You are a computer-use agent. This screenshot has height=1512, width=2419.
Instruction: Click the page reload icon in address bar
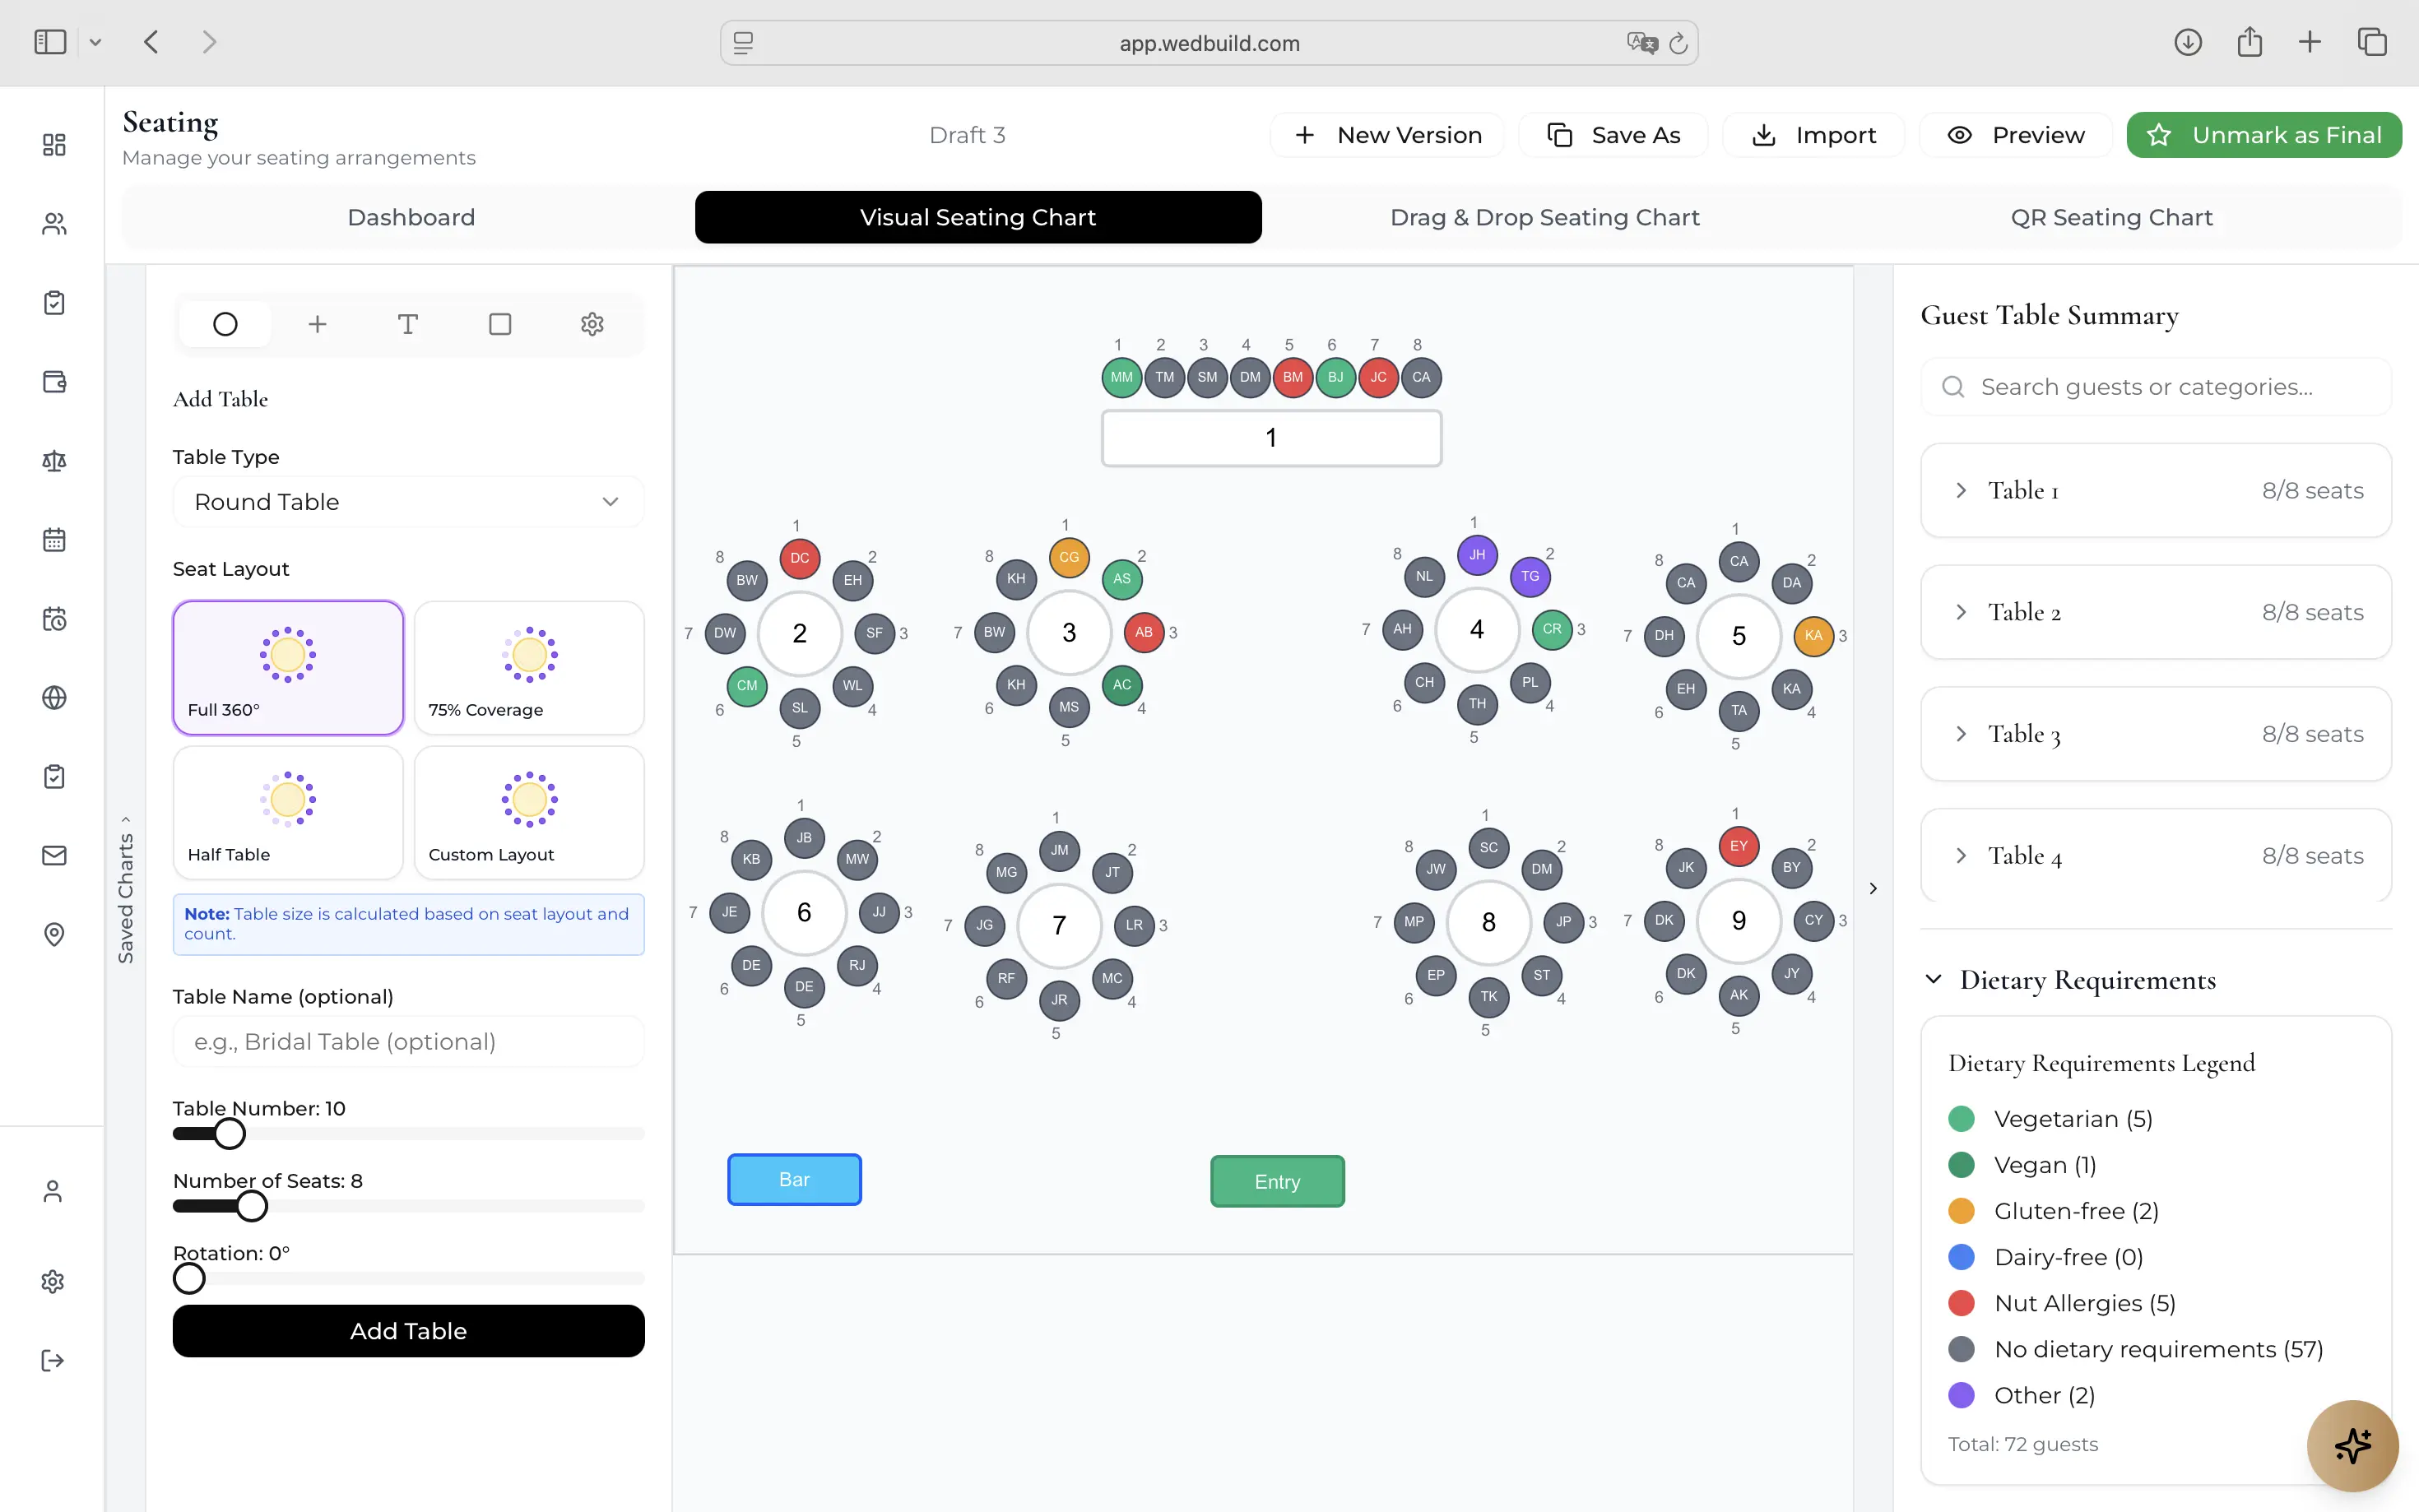[x=1678, y=43]
